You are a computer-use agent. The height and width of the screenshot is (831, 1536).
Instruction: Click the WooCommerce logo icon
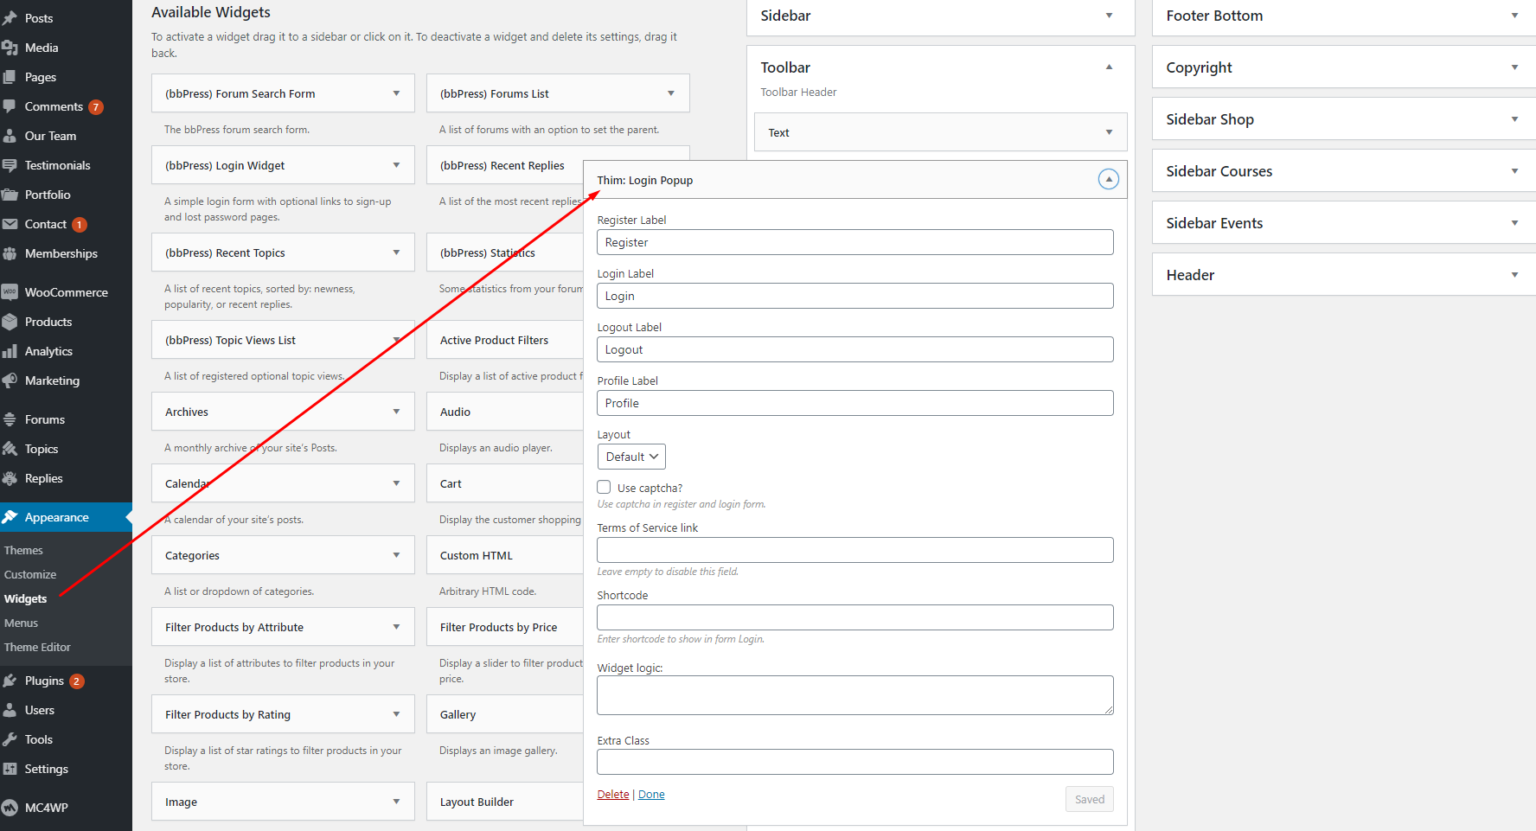(10, 292)
